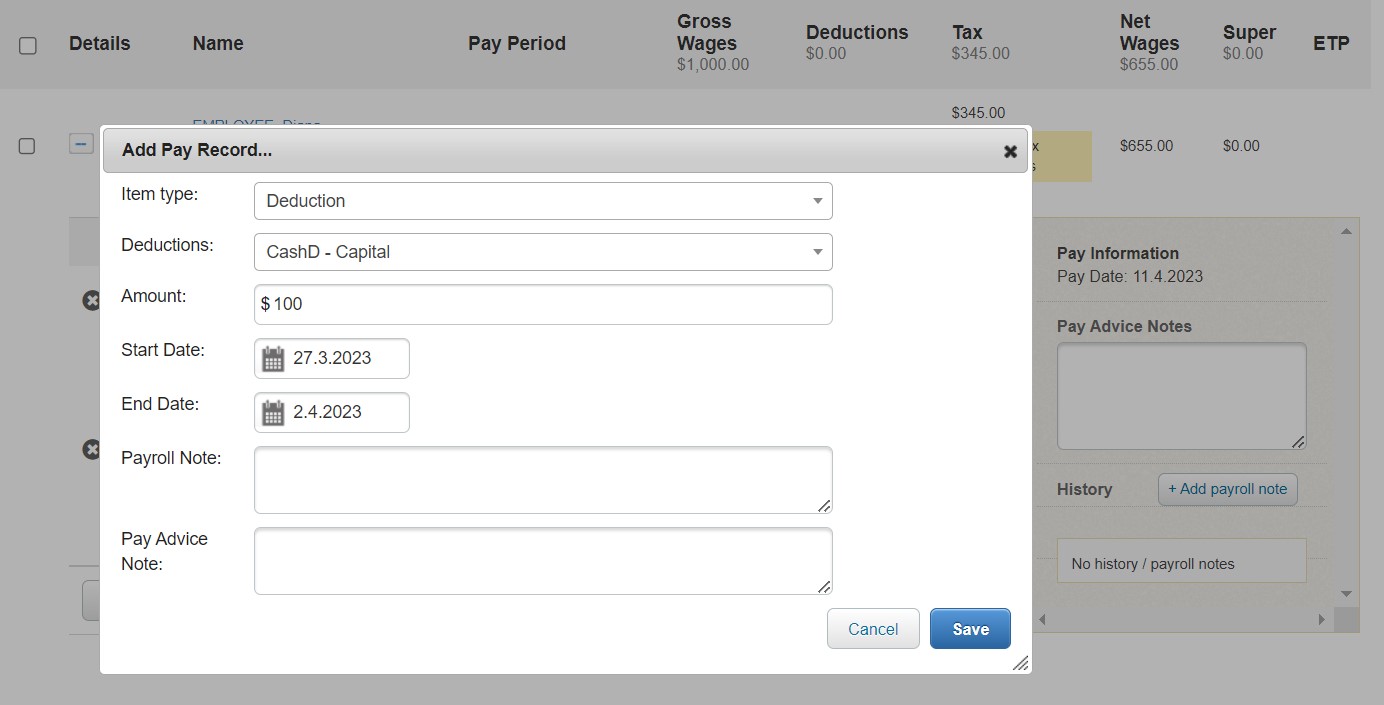Tick the employee row checkbox
Screen dimensions: 1384x705
coord(28,146)
